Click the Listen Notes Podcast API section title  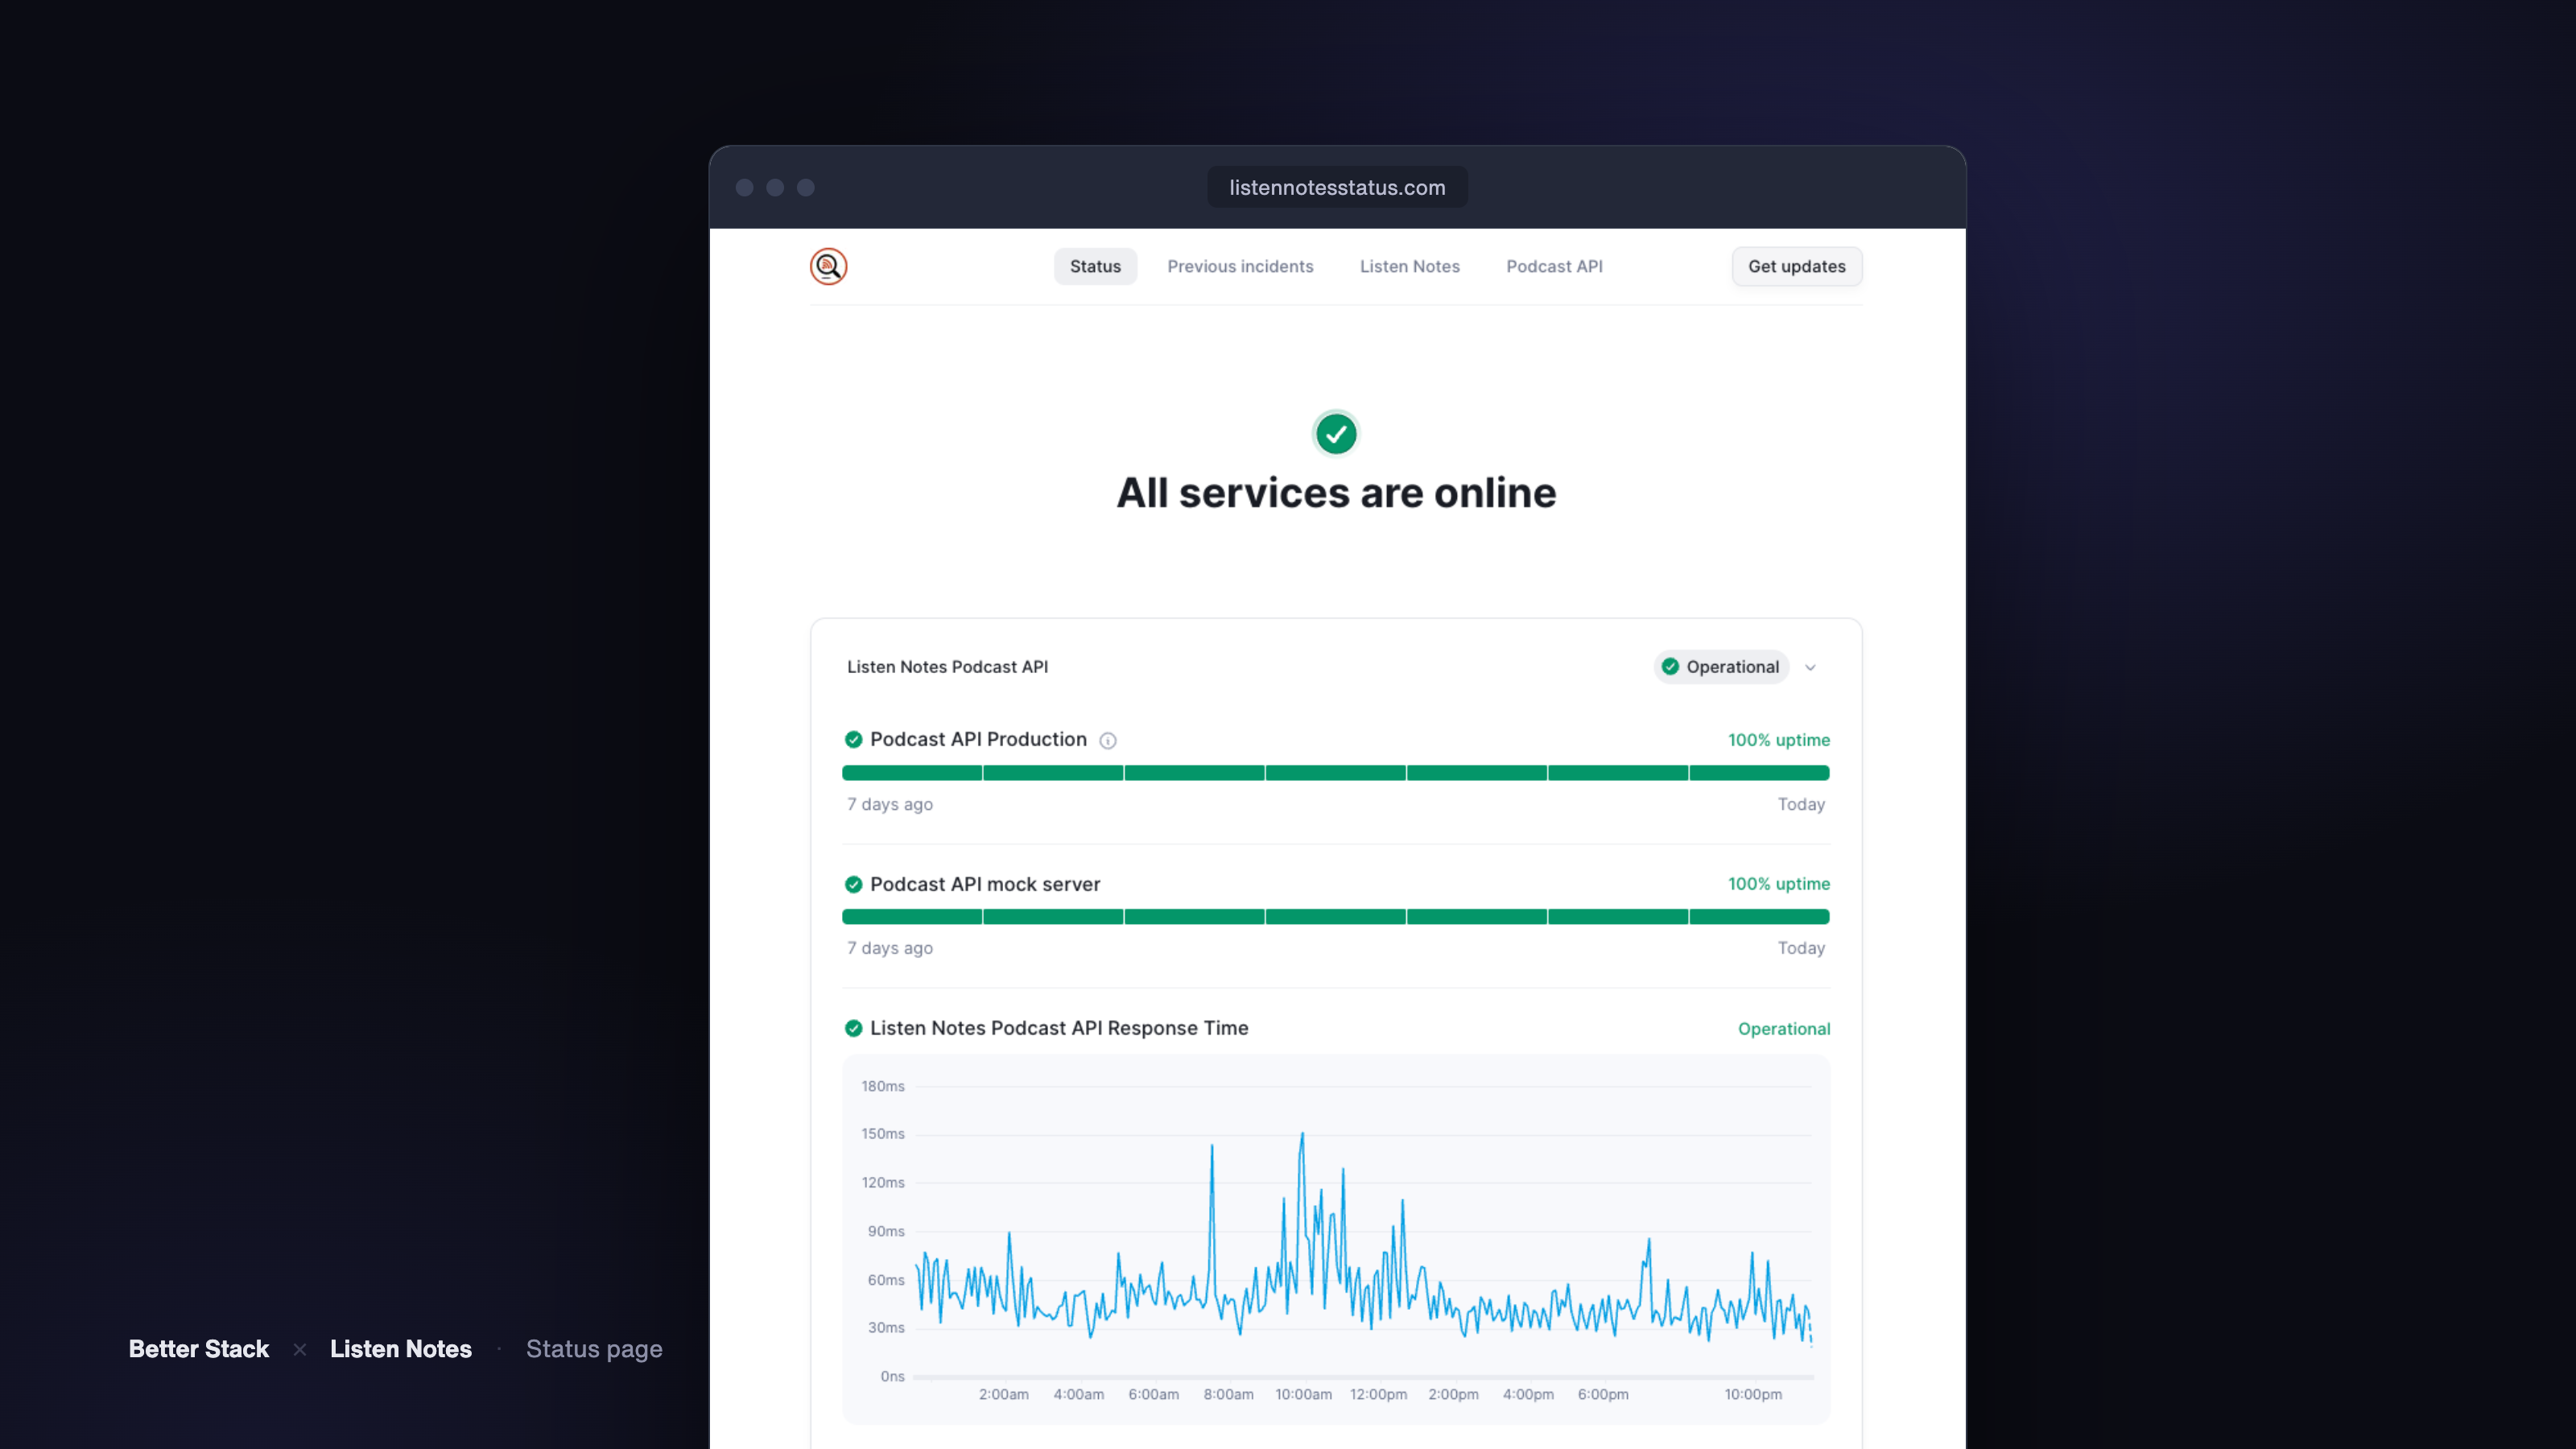[947, 667]
